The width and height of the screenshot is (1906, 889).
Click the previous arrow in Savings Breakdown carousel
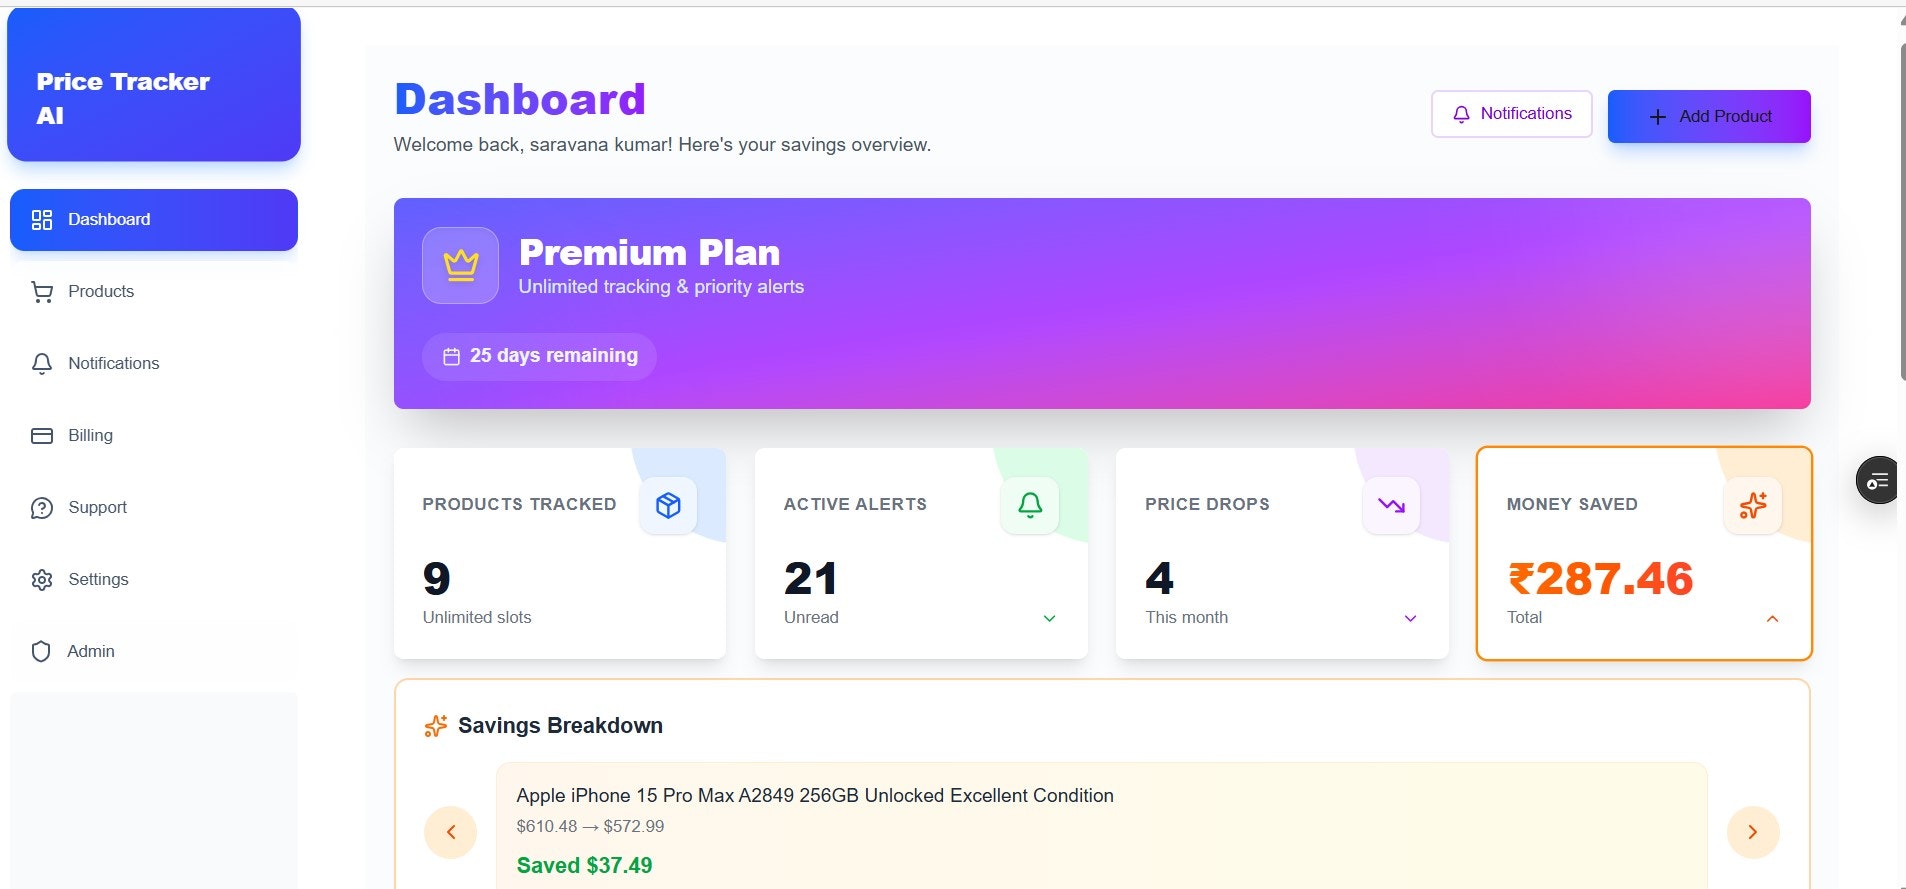click(450, 831)
